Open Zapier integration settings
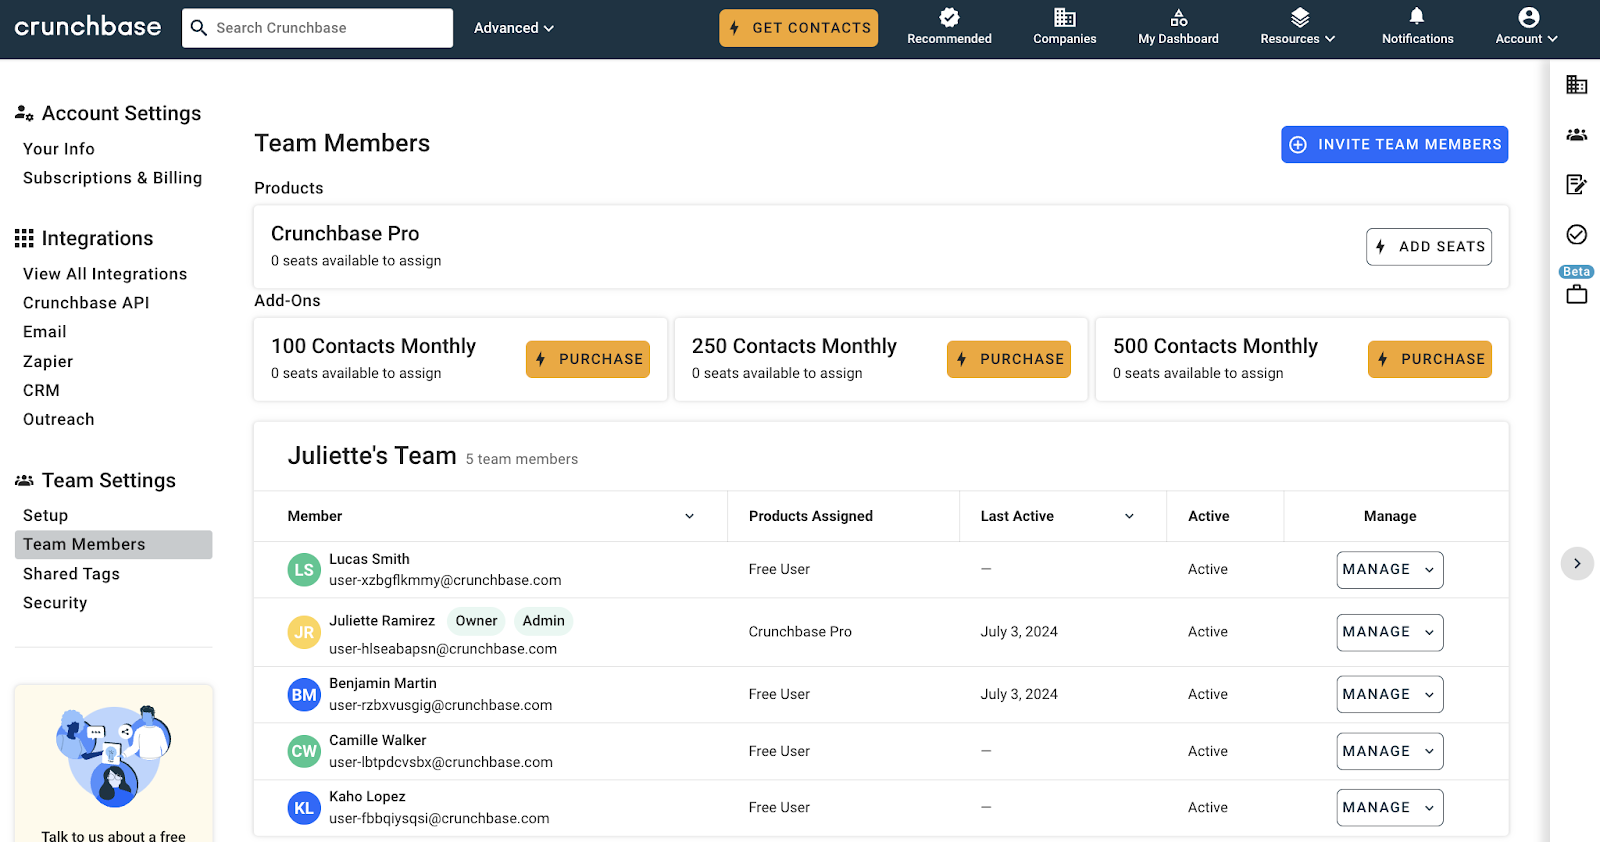This screenshot has width=1600, height=842. [48, 361]
